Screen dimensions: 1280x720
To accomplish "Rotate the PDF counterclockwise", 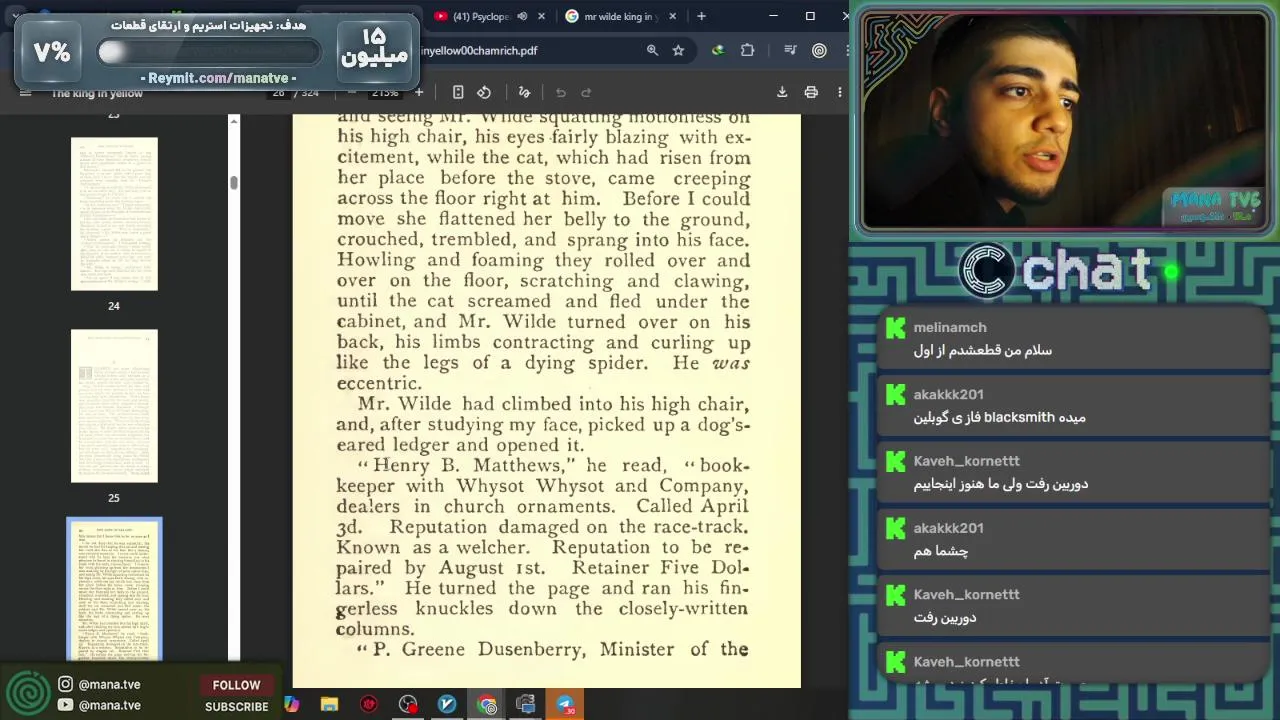I will pyautogui.click(x=484, y=92).
